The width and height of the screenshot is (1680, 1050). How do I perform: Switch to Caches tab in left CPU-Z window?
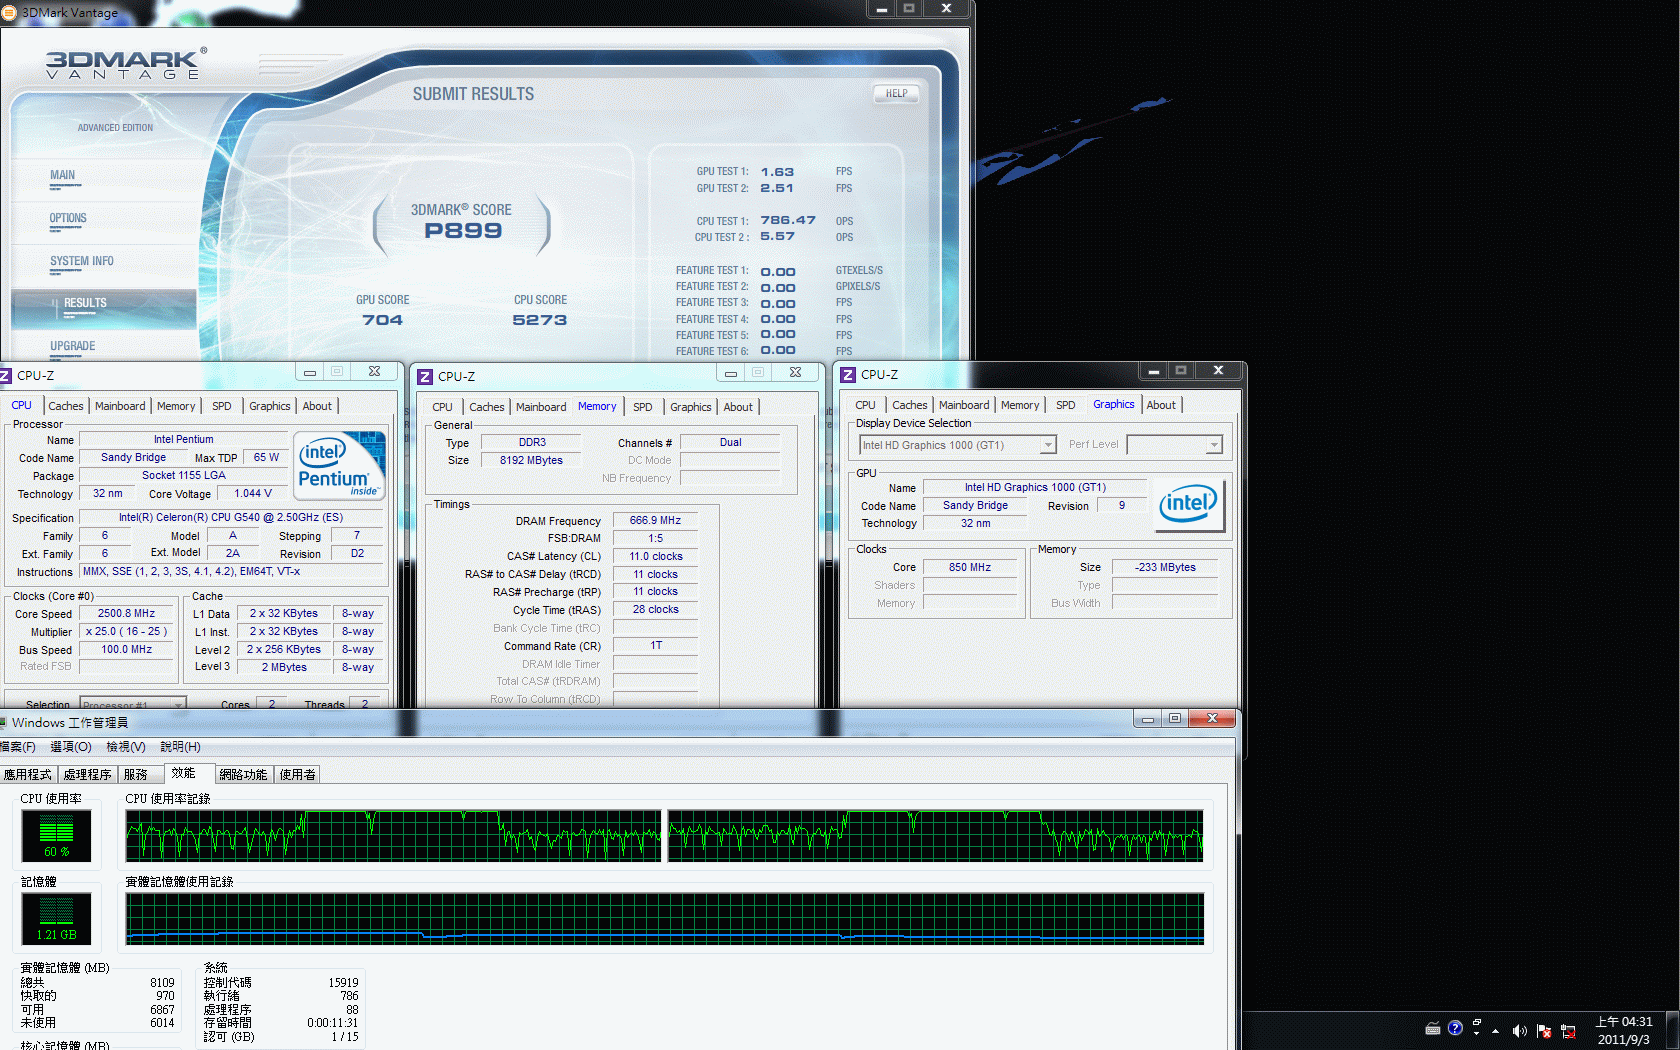click(66, 406)
